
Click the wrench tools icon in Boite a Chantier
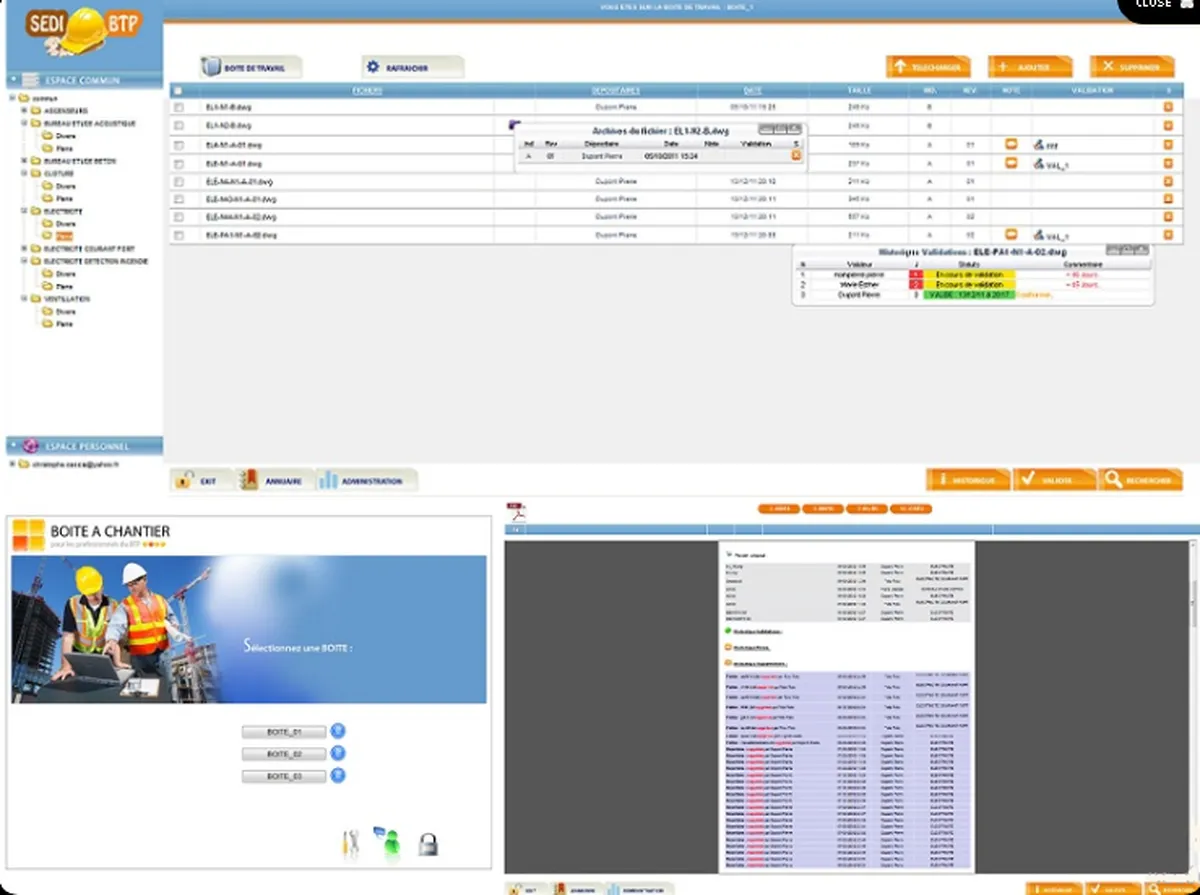[350, 845]
